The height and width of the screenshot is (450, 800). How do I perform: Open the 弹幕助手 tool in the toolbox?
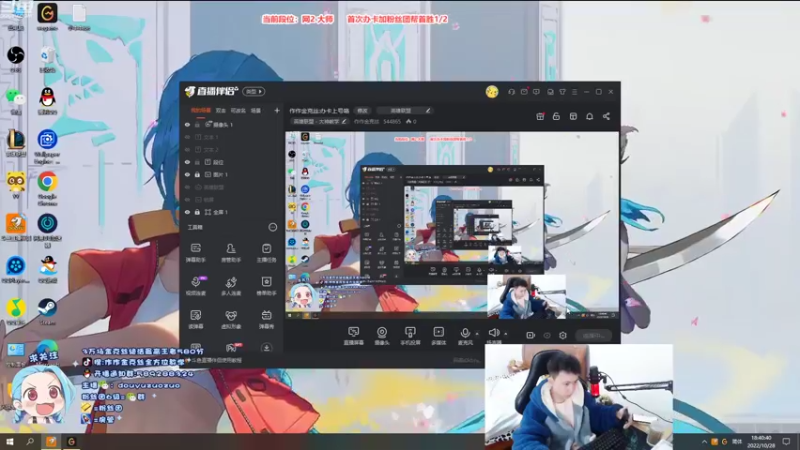click(195, 253)
